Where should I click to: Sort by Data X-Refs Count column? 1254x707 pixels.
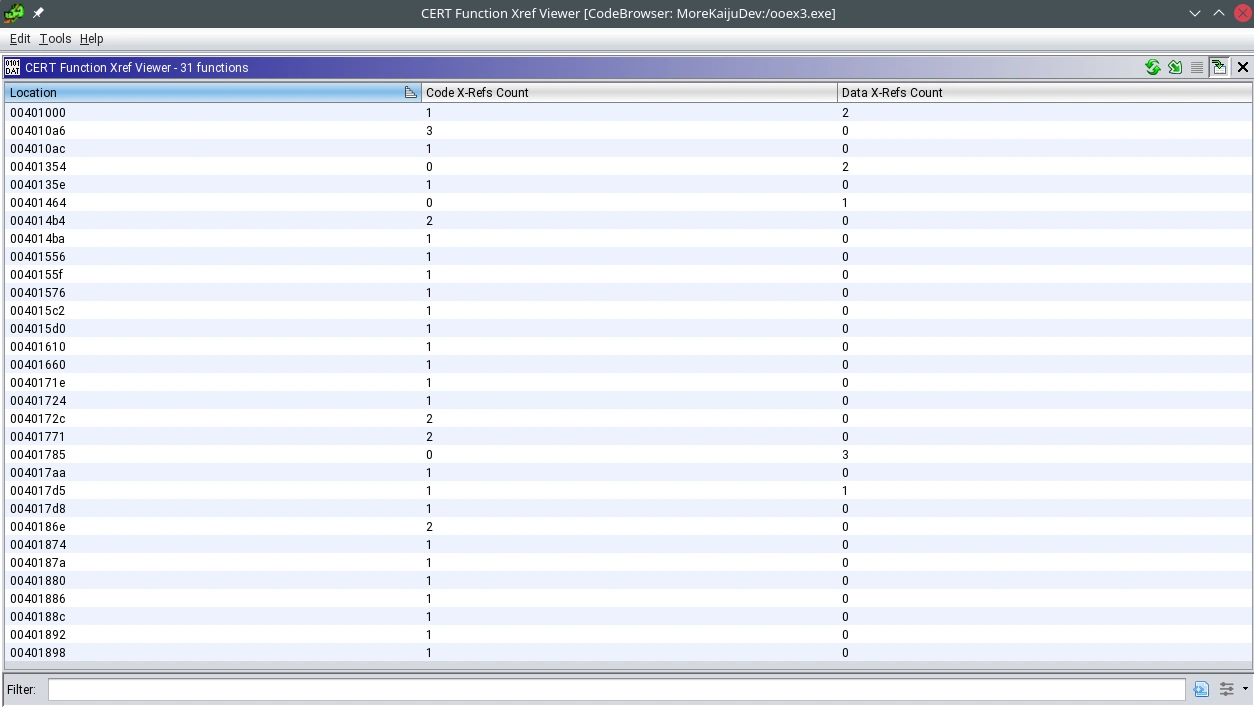[1044, 92]
